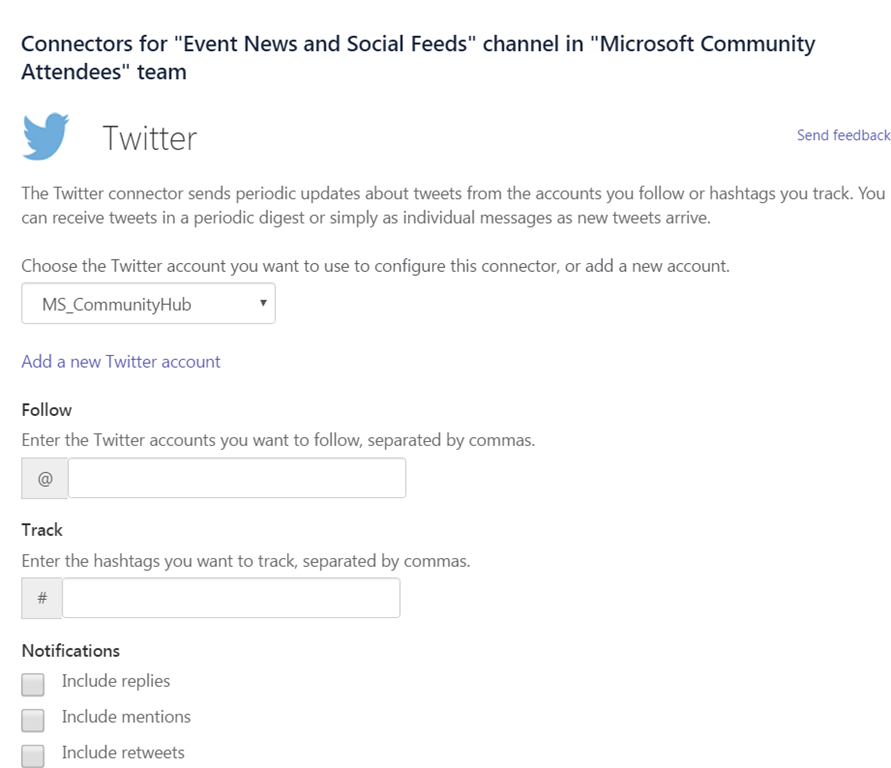891x768 pixels.
Task: Check the Include retweets checkbox
Action: click(33, 755)
